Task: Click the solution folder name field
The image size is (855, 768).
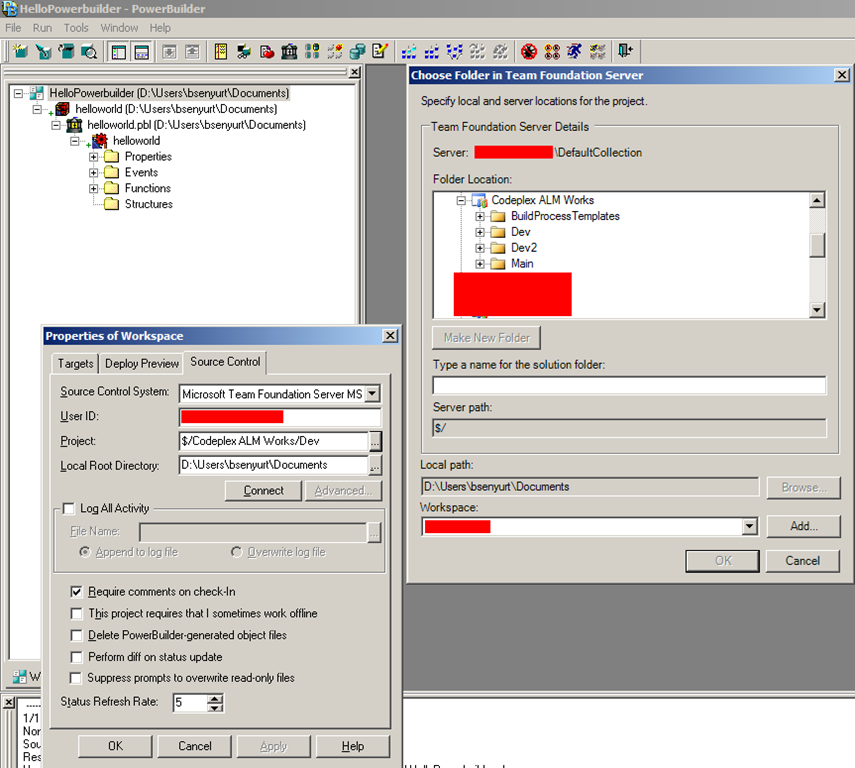Action: click(629, 385)
